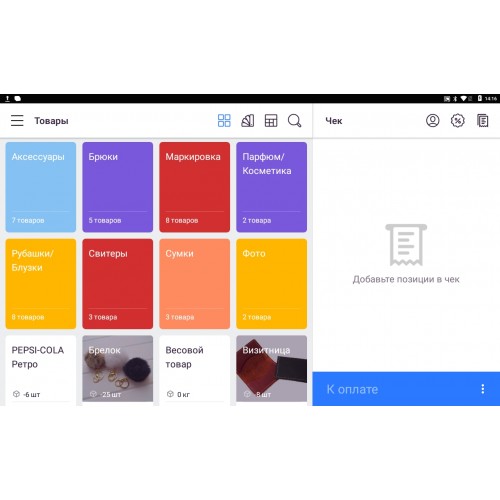Tap the К оплате payment button
The width and height of the screenshot is (500, 500).
406,389
